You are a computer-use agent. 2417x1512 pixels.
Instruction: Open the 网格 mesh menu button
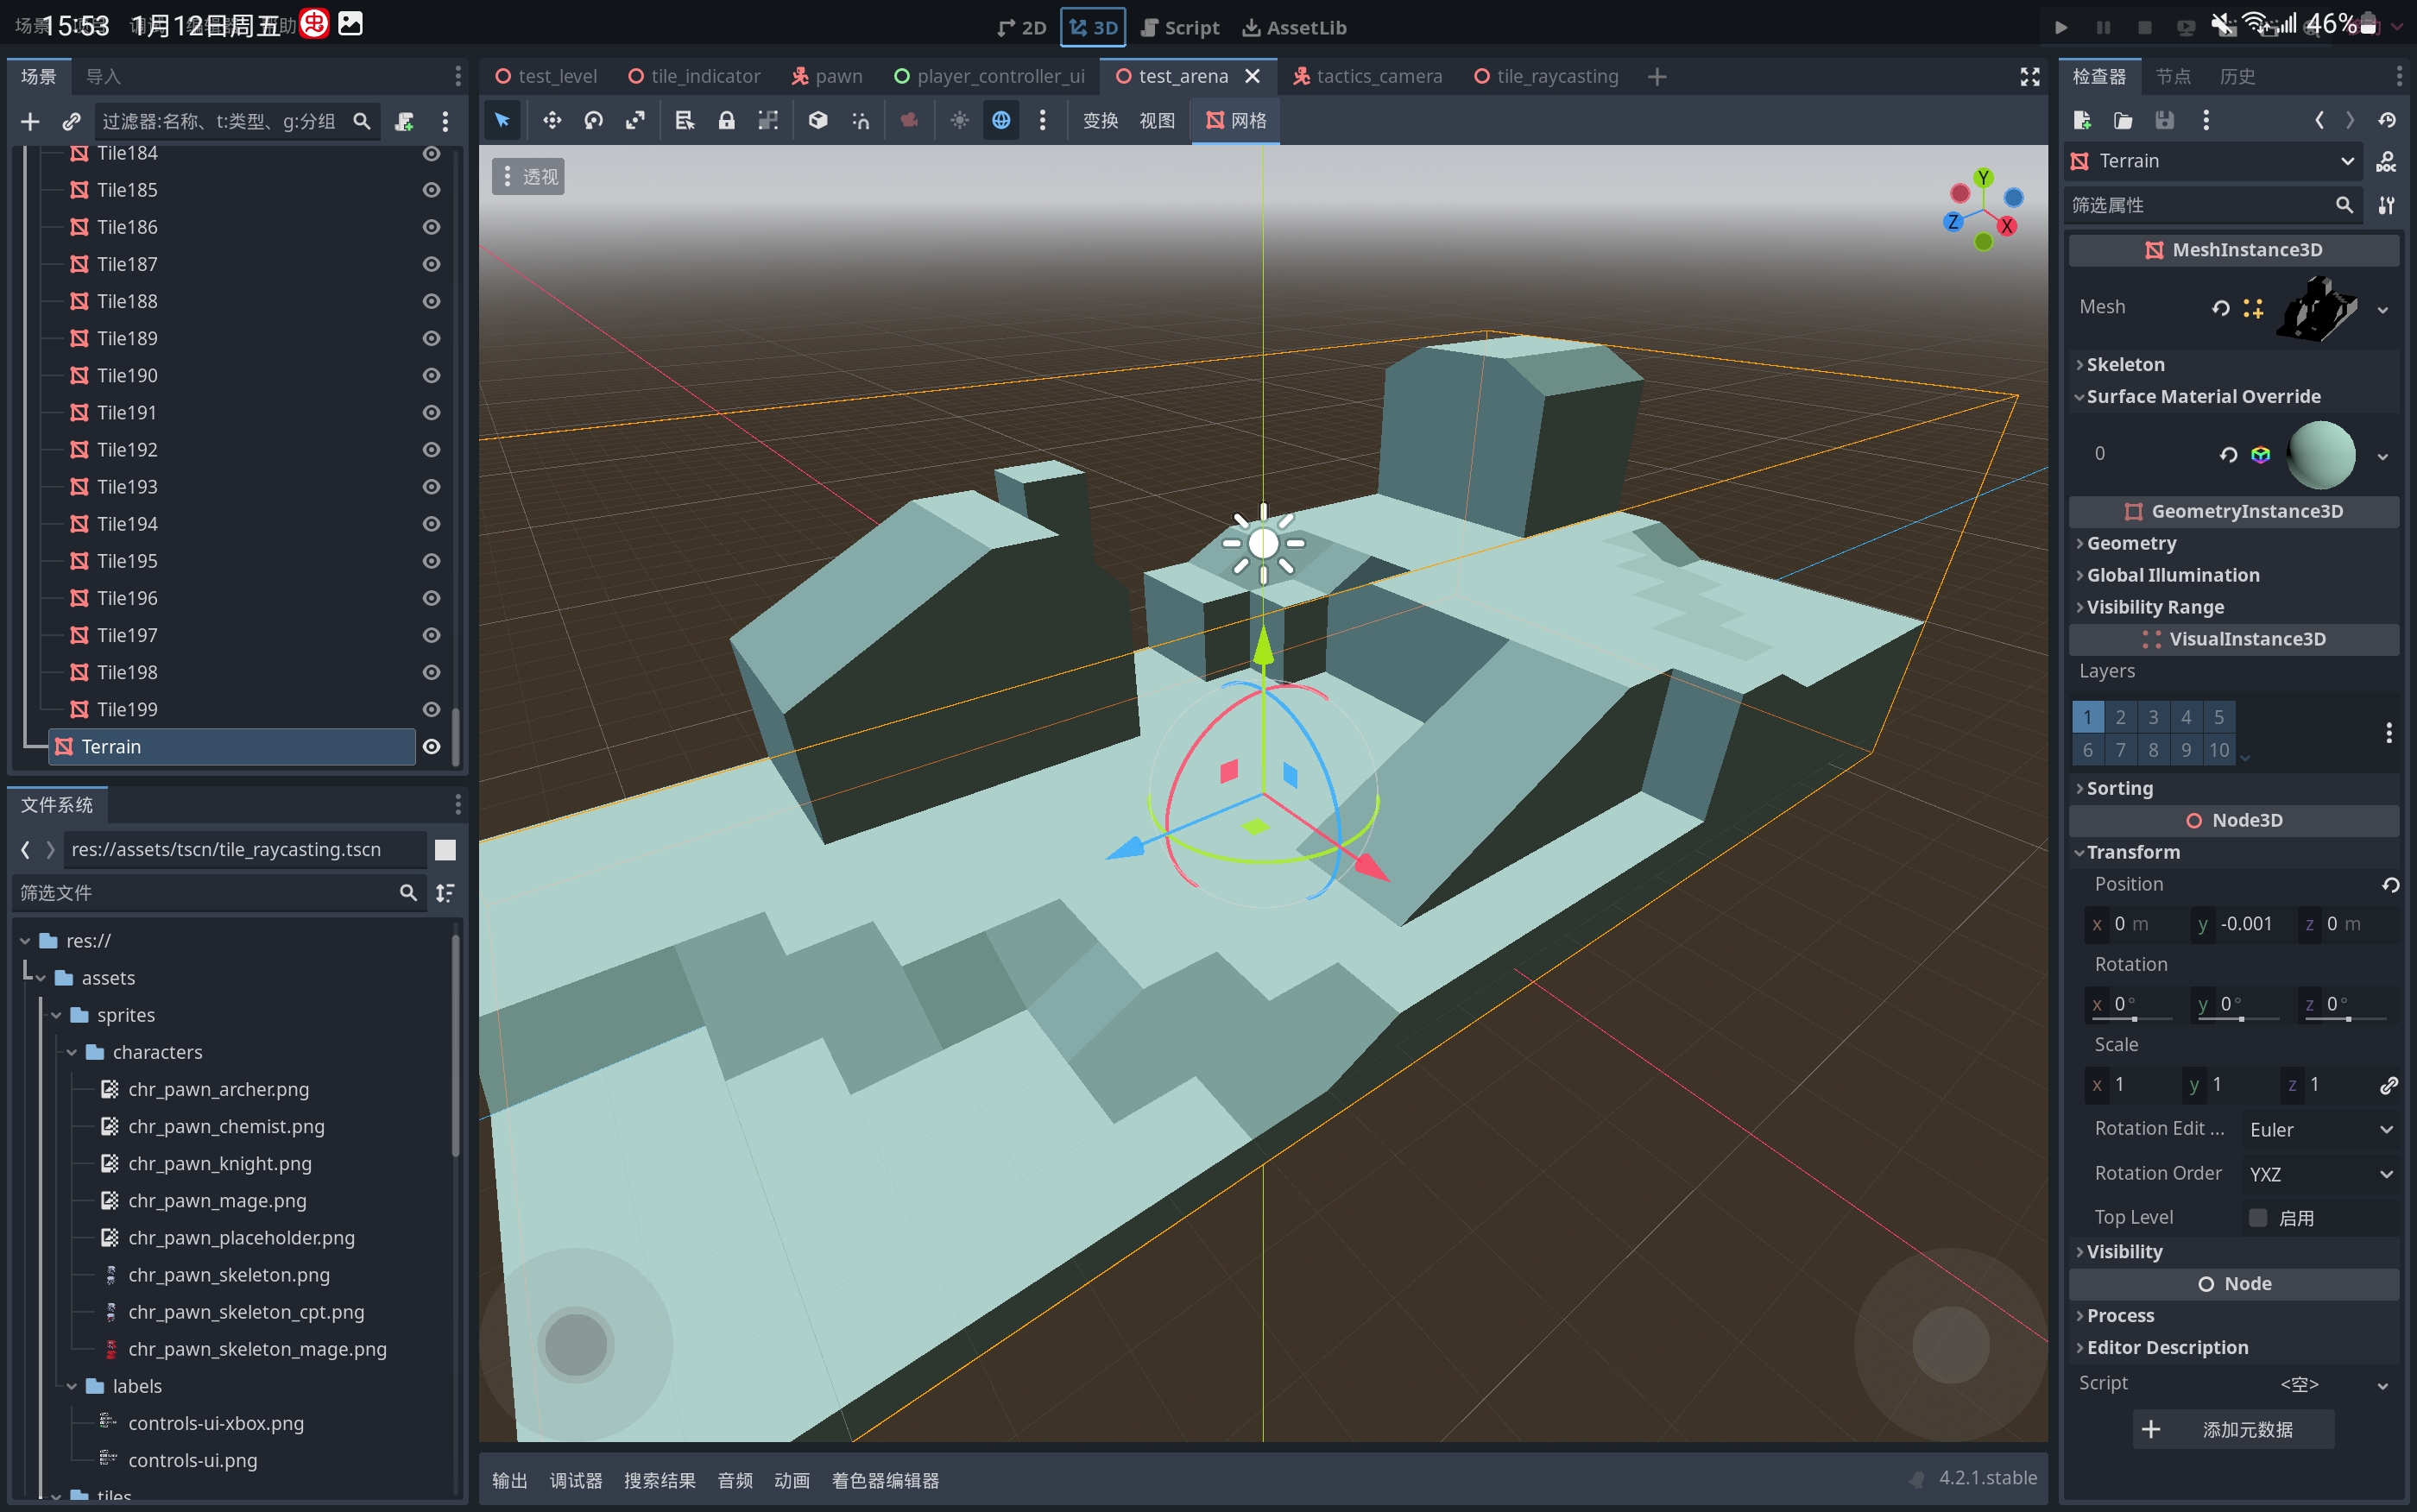pos(1235,120)
